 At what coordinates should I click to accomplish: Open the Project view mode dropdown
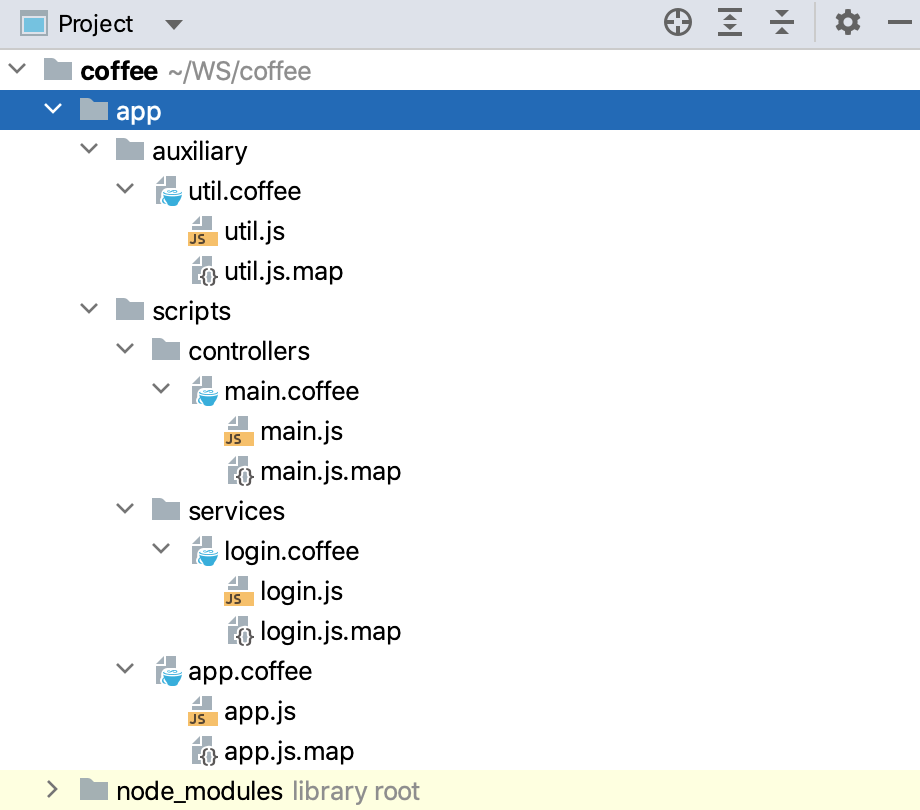pos(173,23)
